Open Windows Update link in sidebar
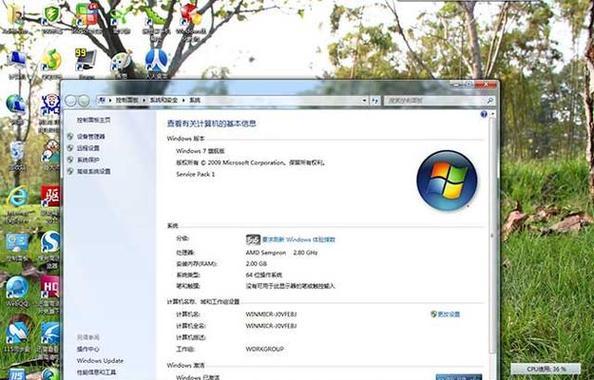594x380 pixels. (x=100, y=361)
